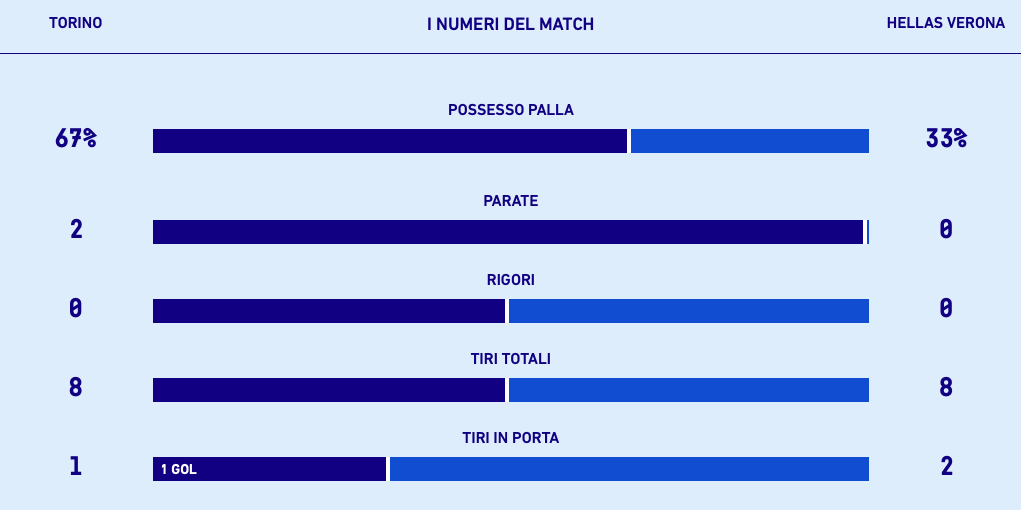Click the PARATE stat label
This screenshot has width=1021, height=510.
tap(510, 201)
